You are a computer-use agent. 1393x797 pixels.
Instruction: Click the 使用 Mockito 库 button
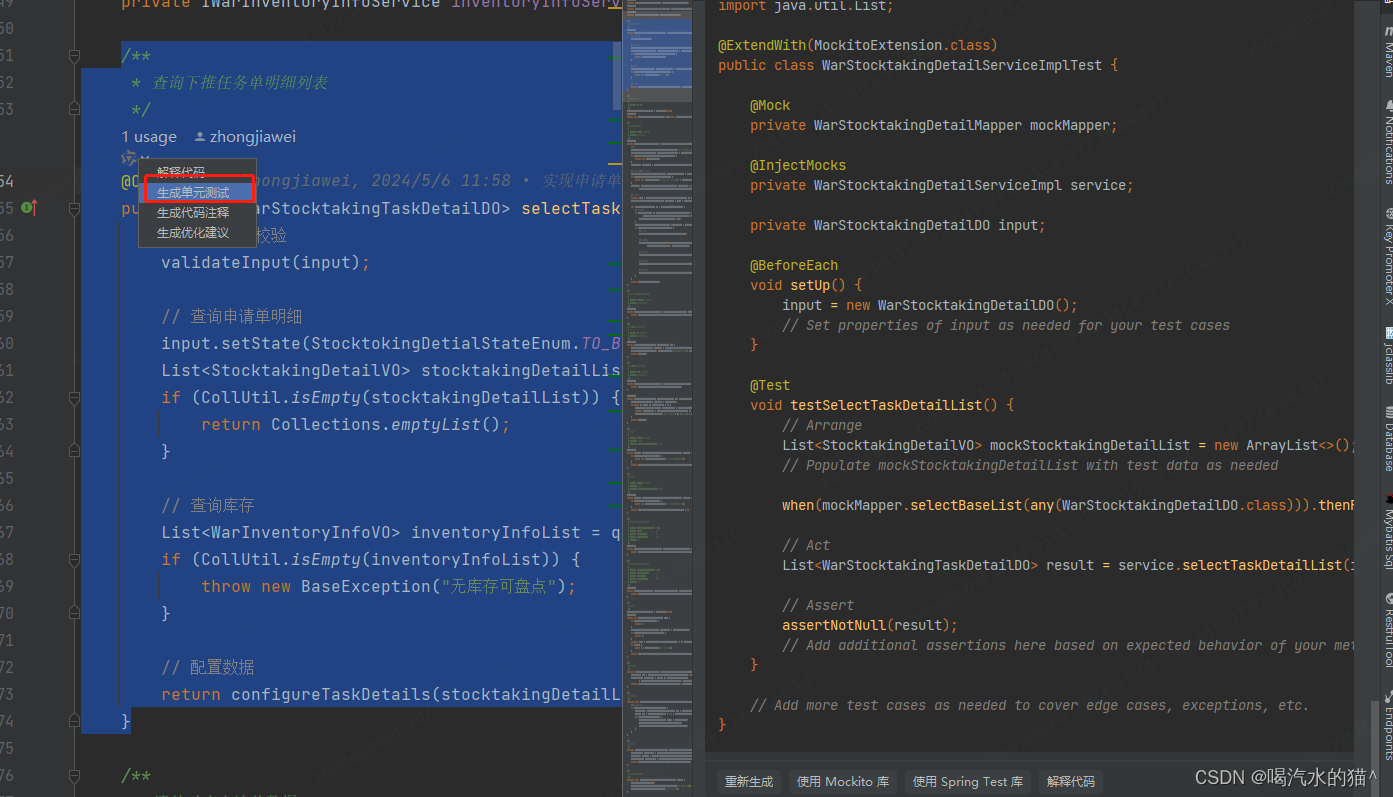coord(843,782)
